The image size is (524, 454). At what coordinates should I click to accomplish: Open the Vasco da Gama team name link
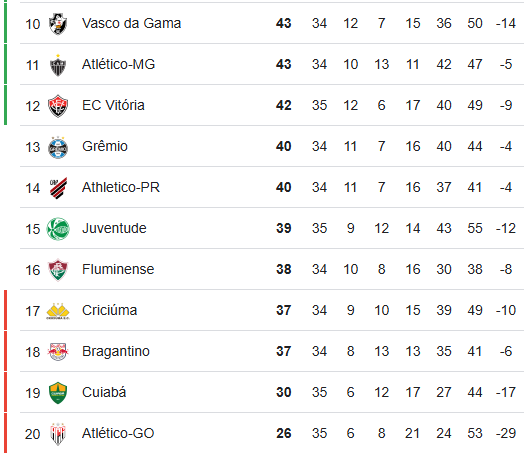(x=131, y=23)
